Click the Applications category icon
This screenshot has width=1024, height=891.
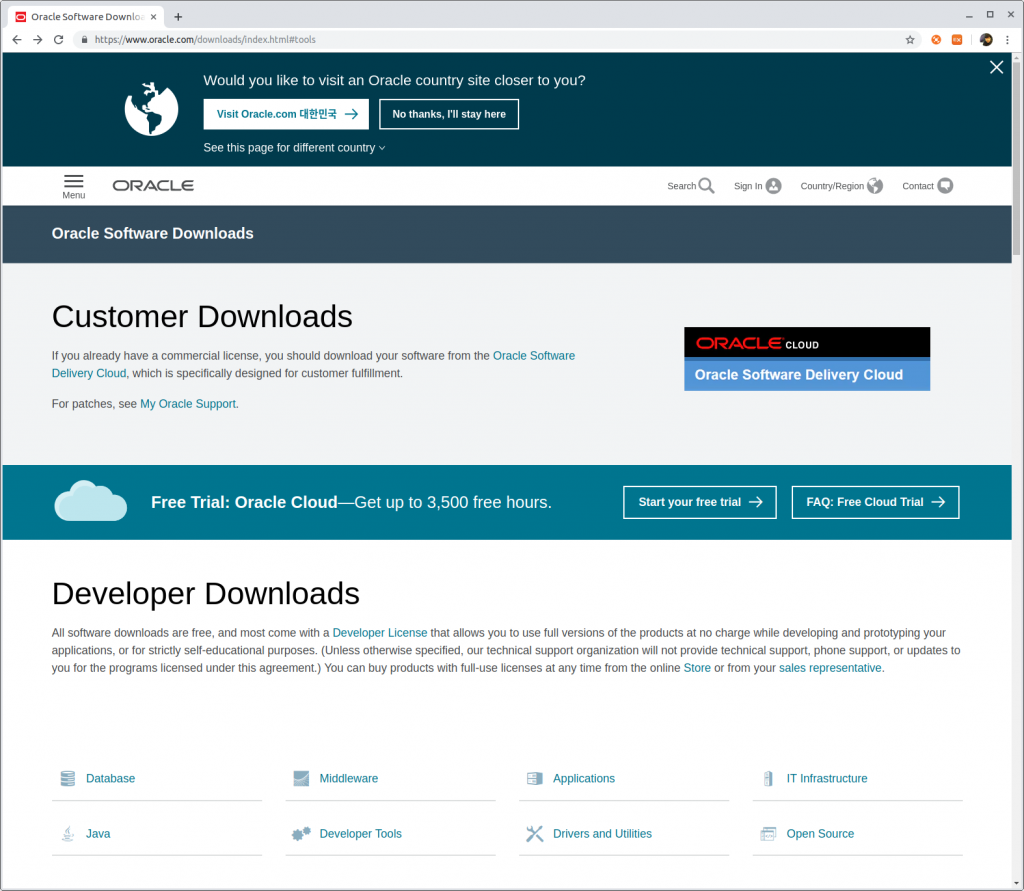coord(534,778)
